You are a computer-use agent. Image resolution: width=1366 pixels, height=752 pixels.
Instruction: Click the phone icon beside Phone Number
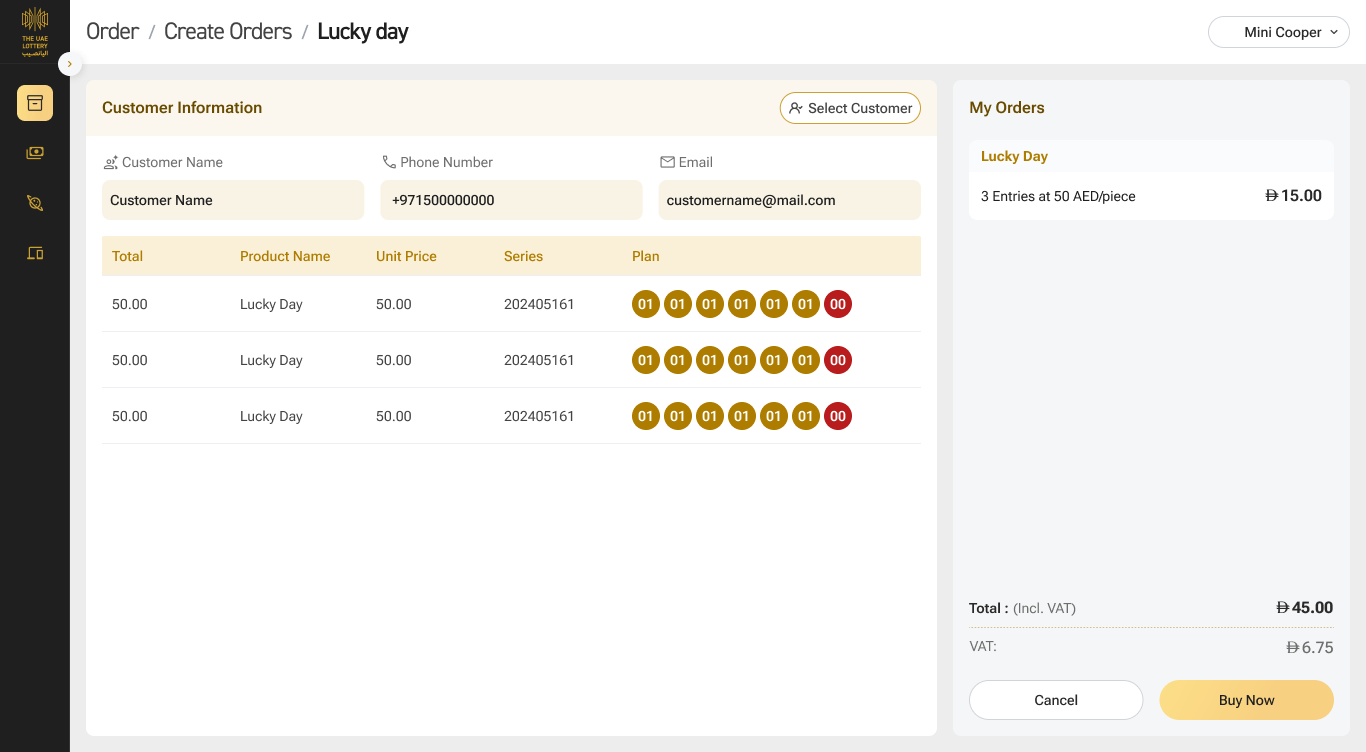[x=389, y=162]
